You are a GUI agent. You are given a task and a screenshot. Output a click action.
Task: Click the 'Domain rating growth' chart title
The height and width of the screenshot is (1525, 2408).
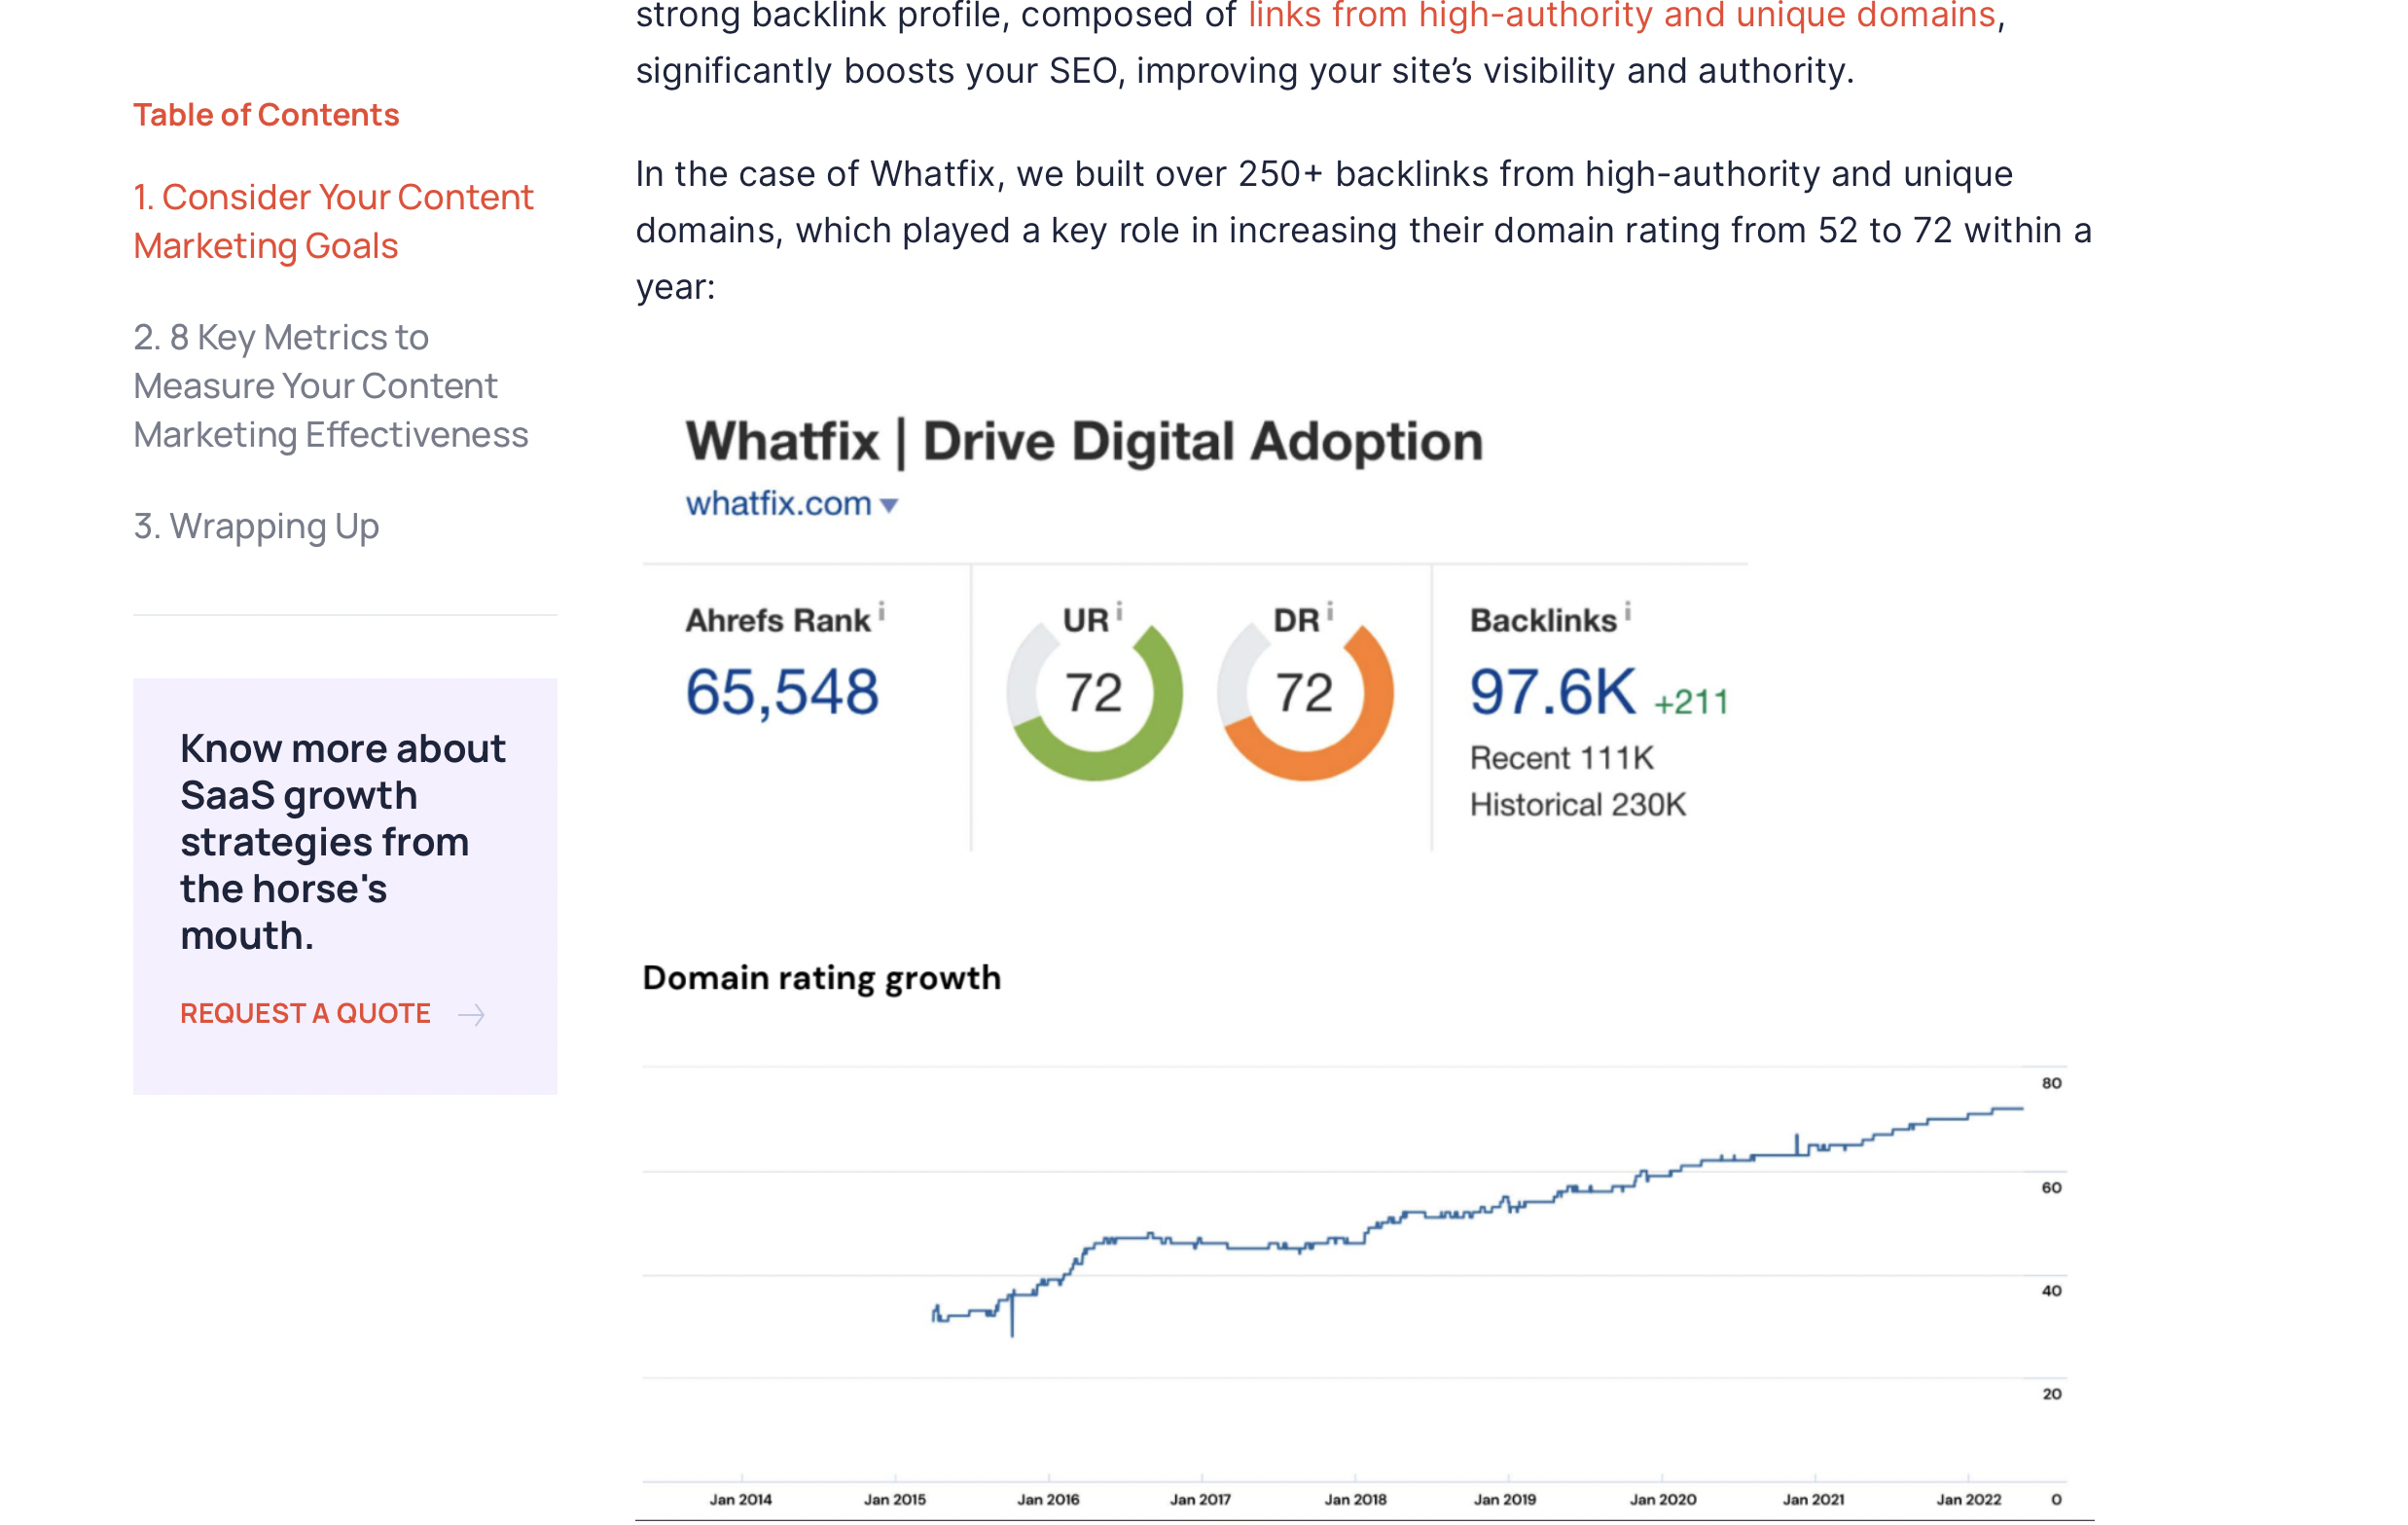click(821, 977)
